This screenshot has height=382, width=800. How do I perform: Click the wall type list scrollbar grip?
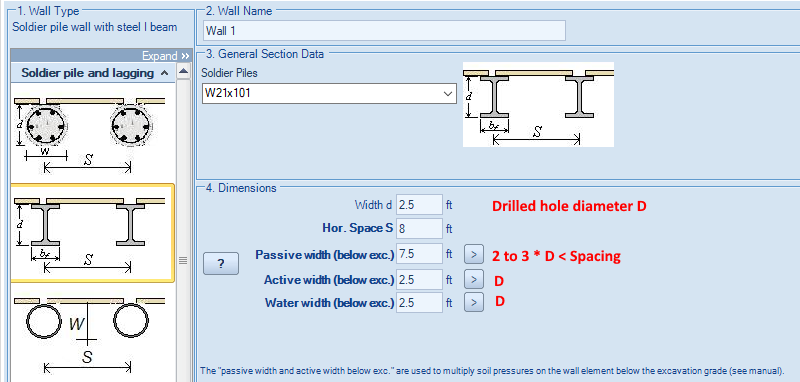[x=184, y=261]
